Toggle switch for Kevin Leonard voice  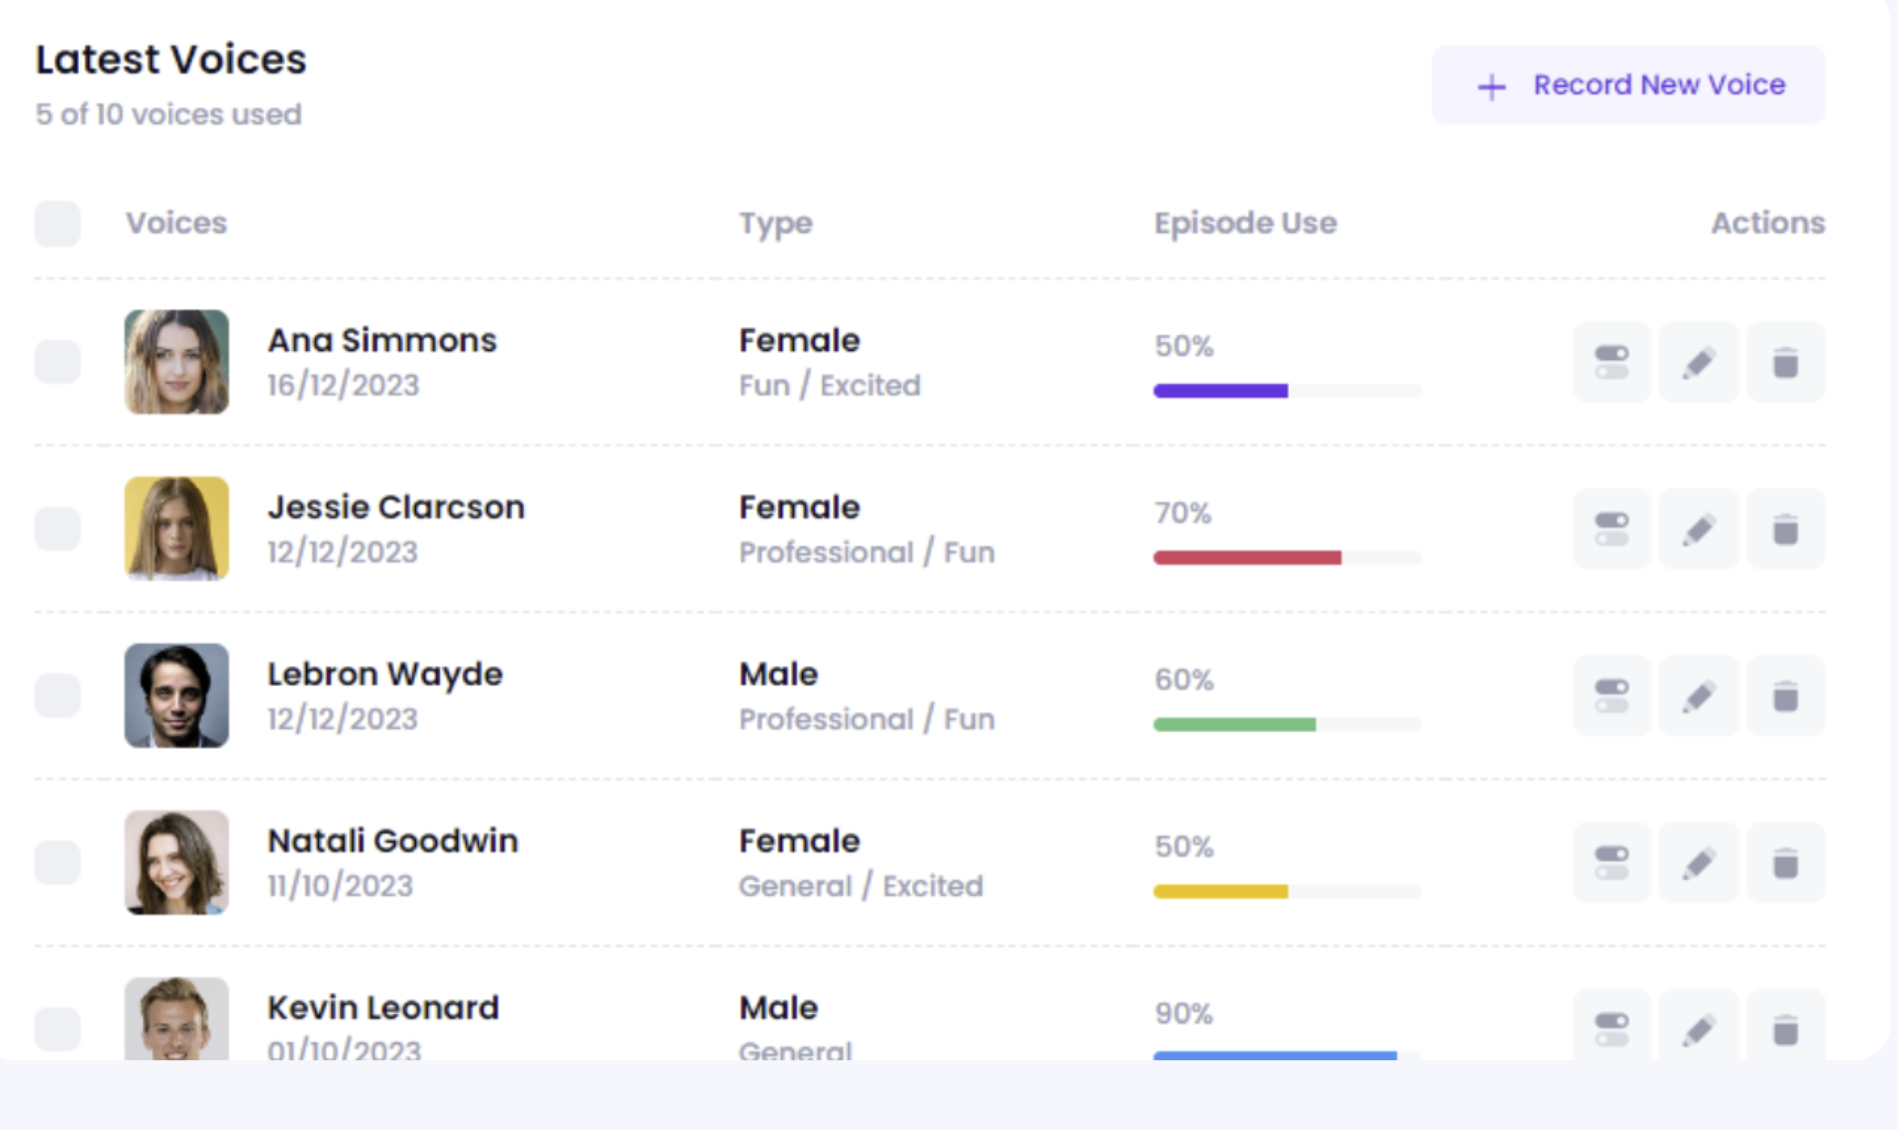coord(1611,1029)
